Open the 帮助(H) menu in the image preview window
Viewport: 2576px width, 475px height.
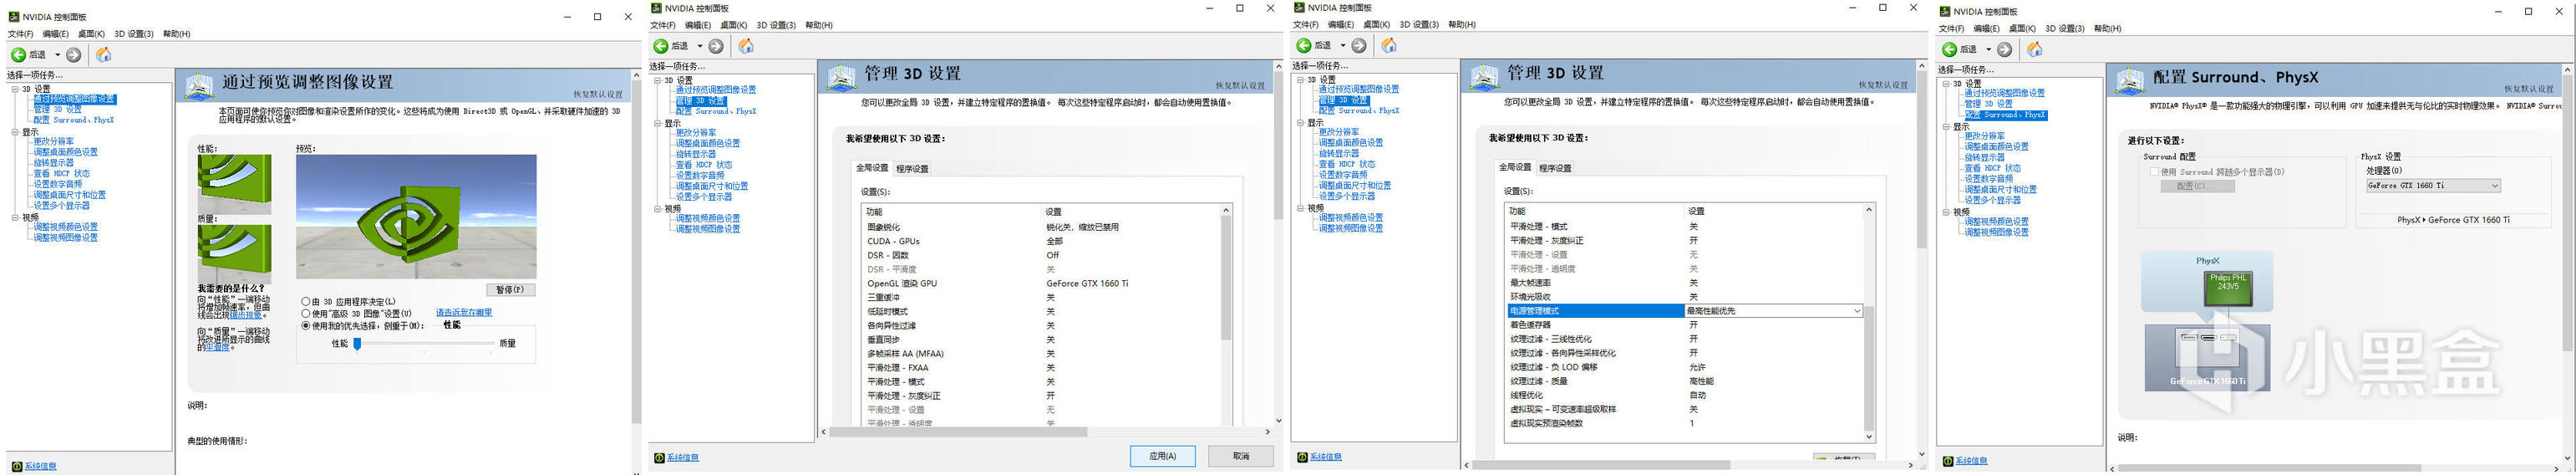176,34
